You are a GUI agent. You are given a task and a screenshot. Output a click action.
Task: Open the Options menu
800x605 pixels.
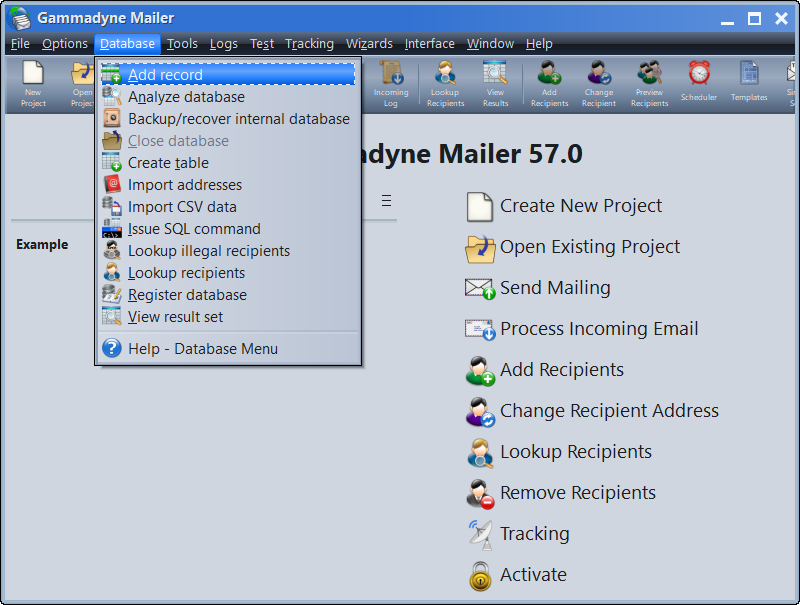point(65,44)
